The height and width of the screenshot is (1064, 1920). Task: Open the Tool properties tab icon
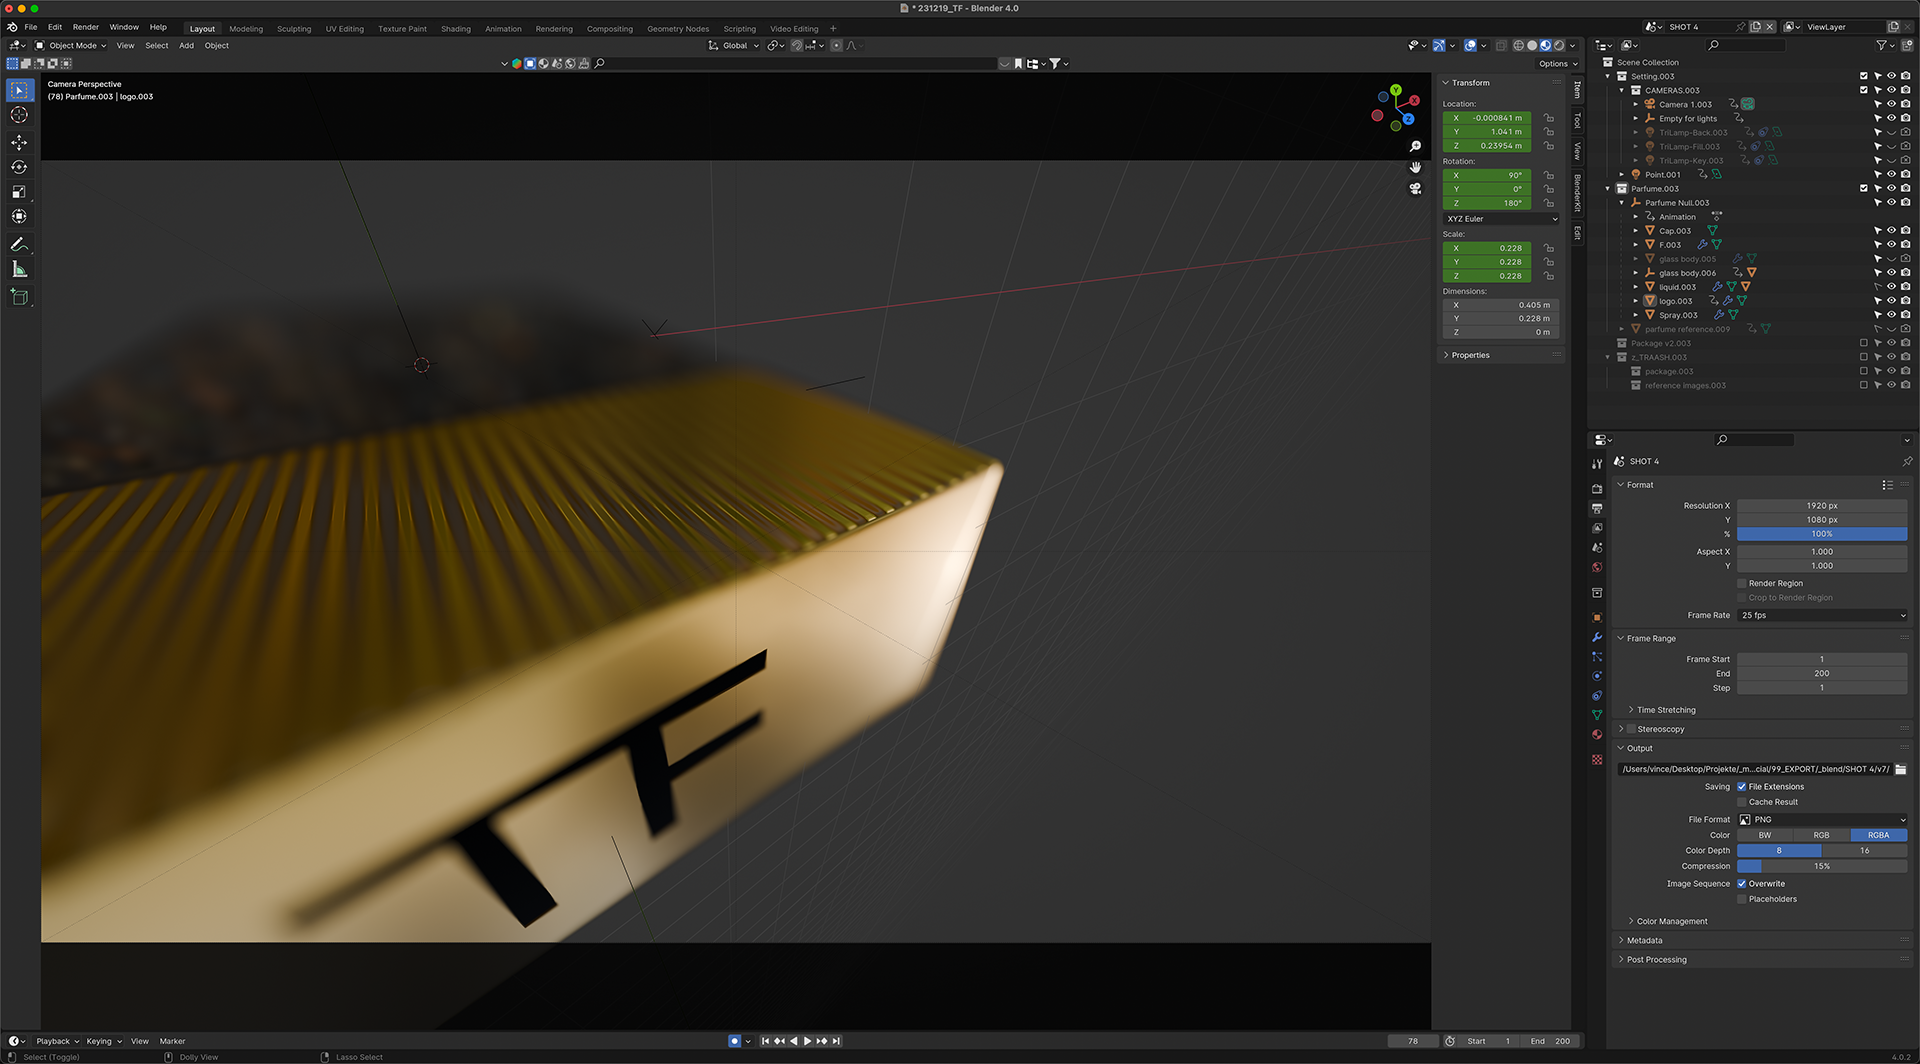[x=1597, y=464]
